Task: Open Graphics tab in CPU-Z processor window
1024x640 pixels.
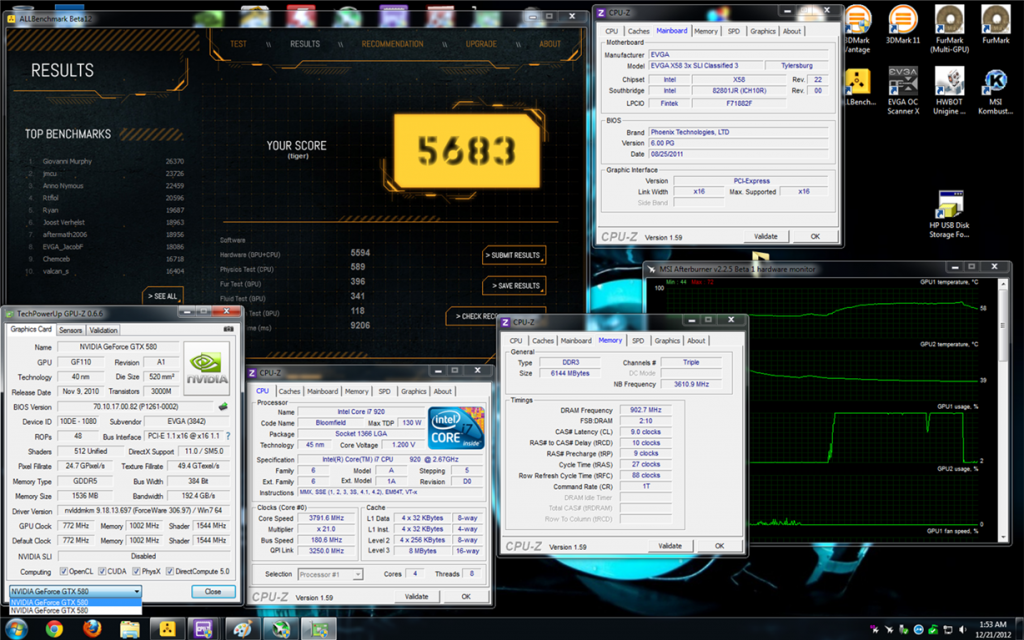Action: click(x=413, y=392)
